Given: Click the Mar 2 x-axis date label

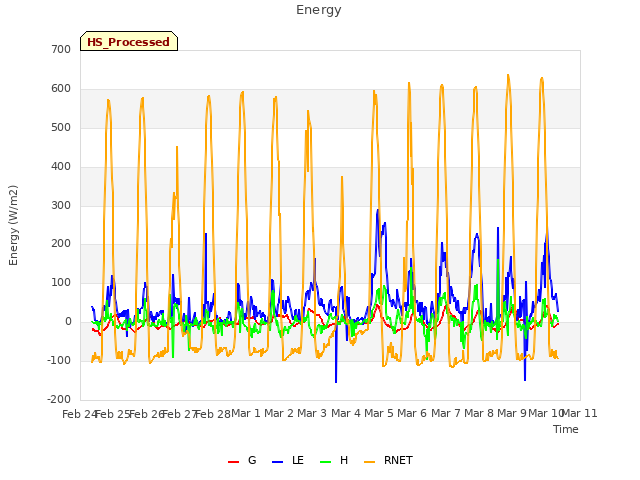Looking at the screenshot, I should click(279, 413).
